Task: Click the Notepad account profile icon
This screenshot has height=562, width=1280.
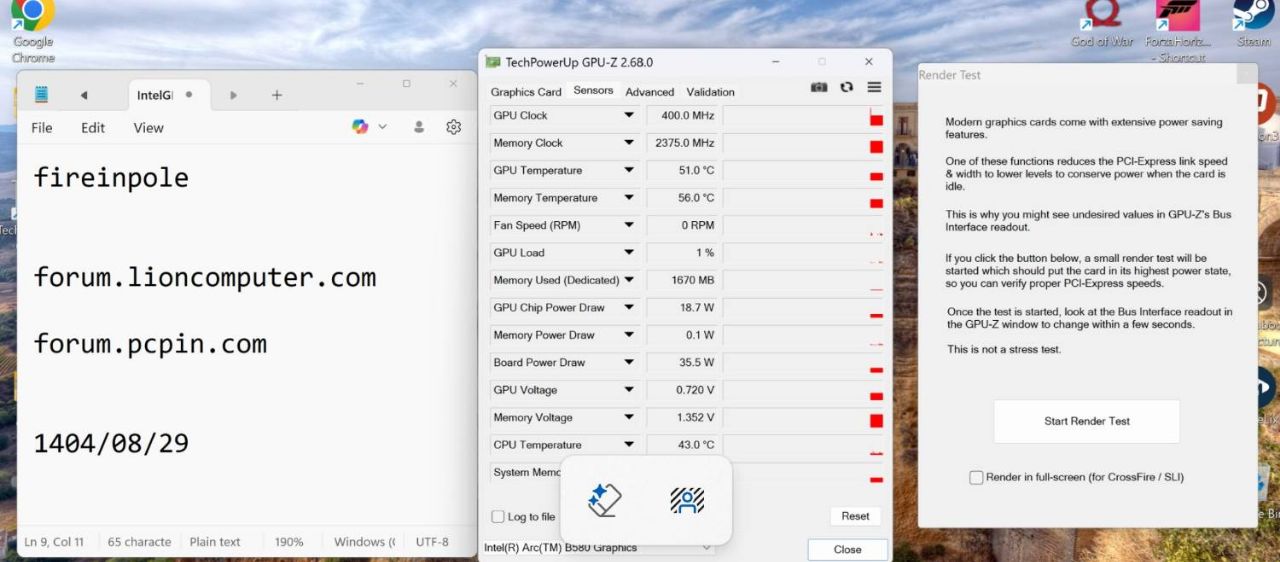Action: click(419, 127)
